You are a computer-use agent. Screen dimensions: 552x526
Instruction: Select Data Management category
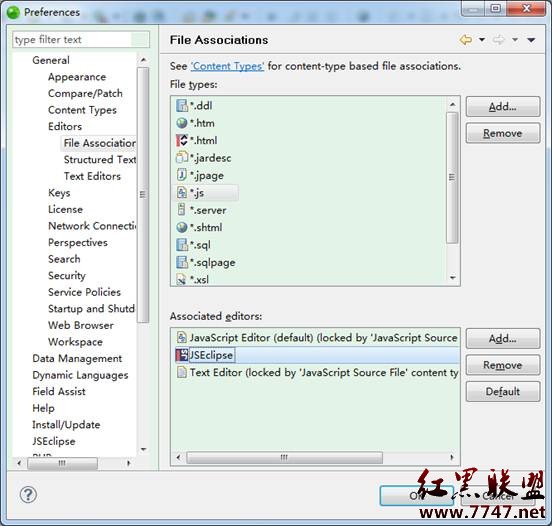pos(77,358)
